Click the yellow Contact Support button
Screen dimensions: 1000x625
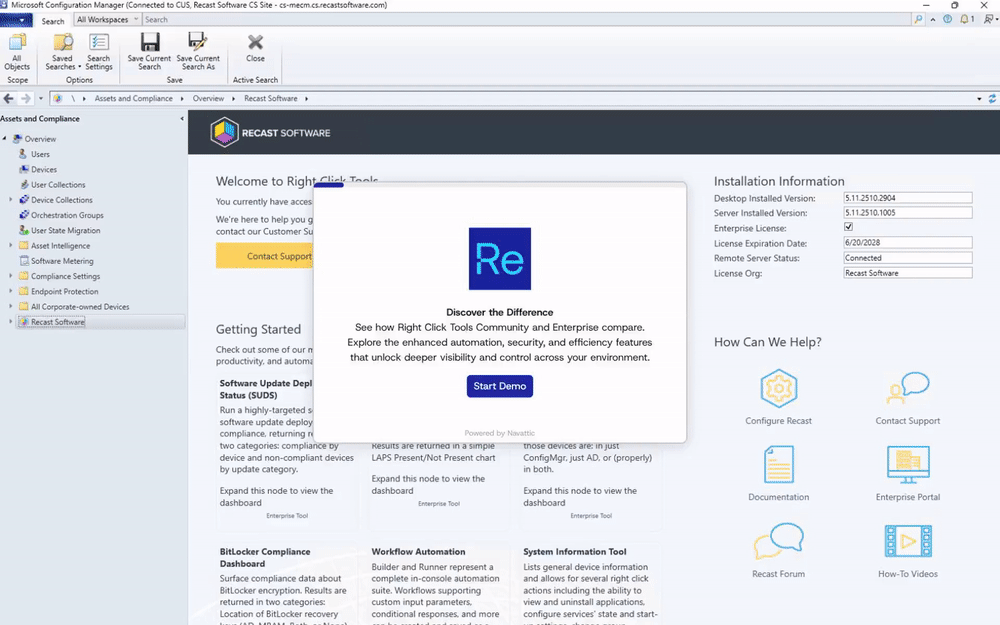click(266, 256)
